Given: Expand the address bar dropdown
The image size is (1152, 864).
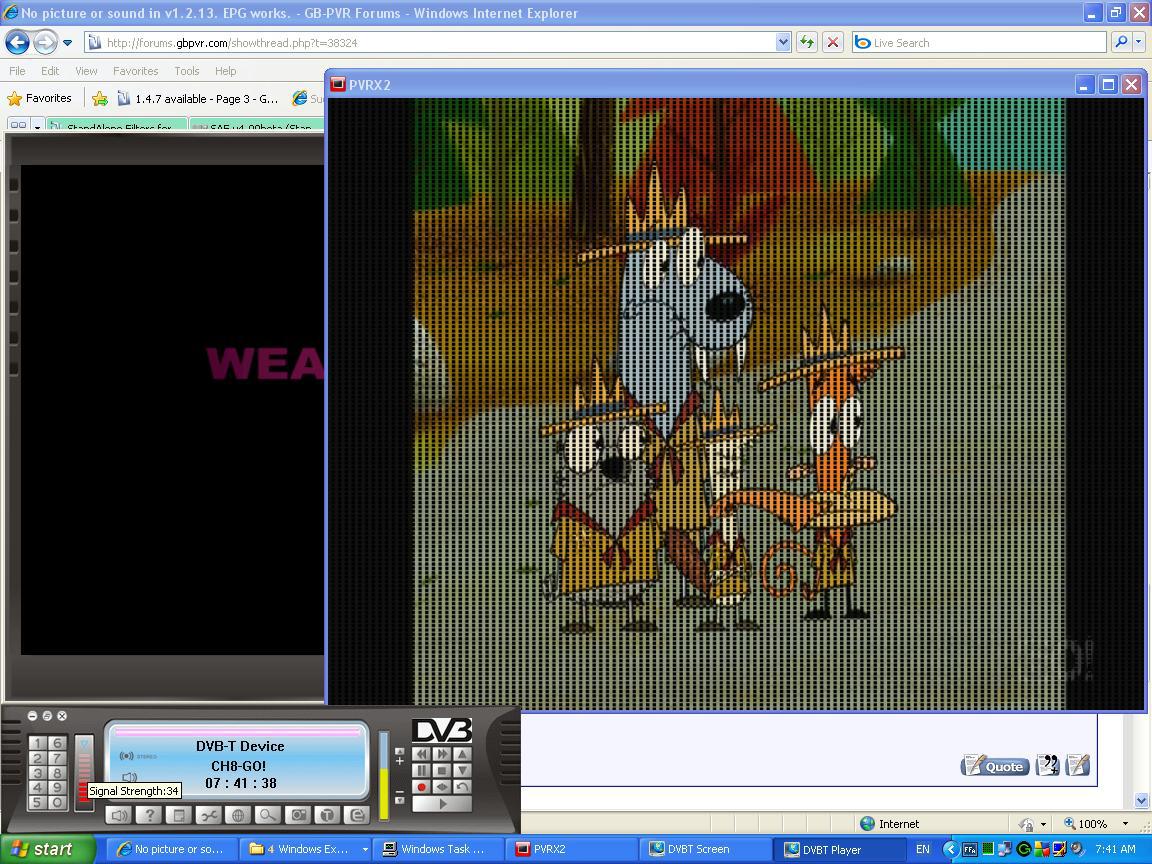Looking at the screenshot, I should click(783, 43).
